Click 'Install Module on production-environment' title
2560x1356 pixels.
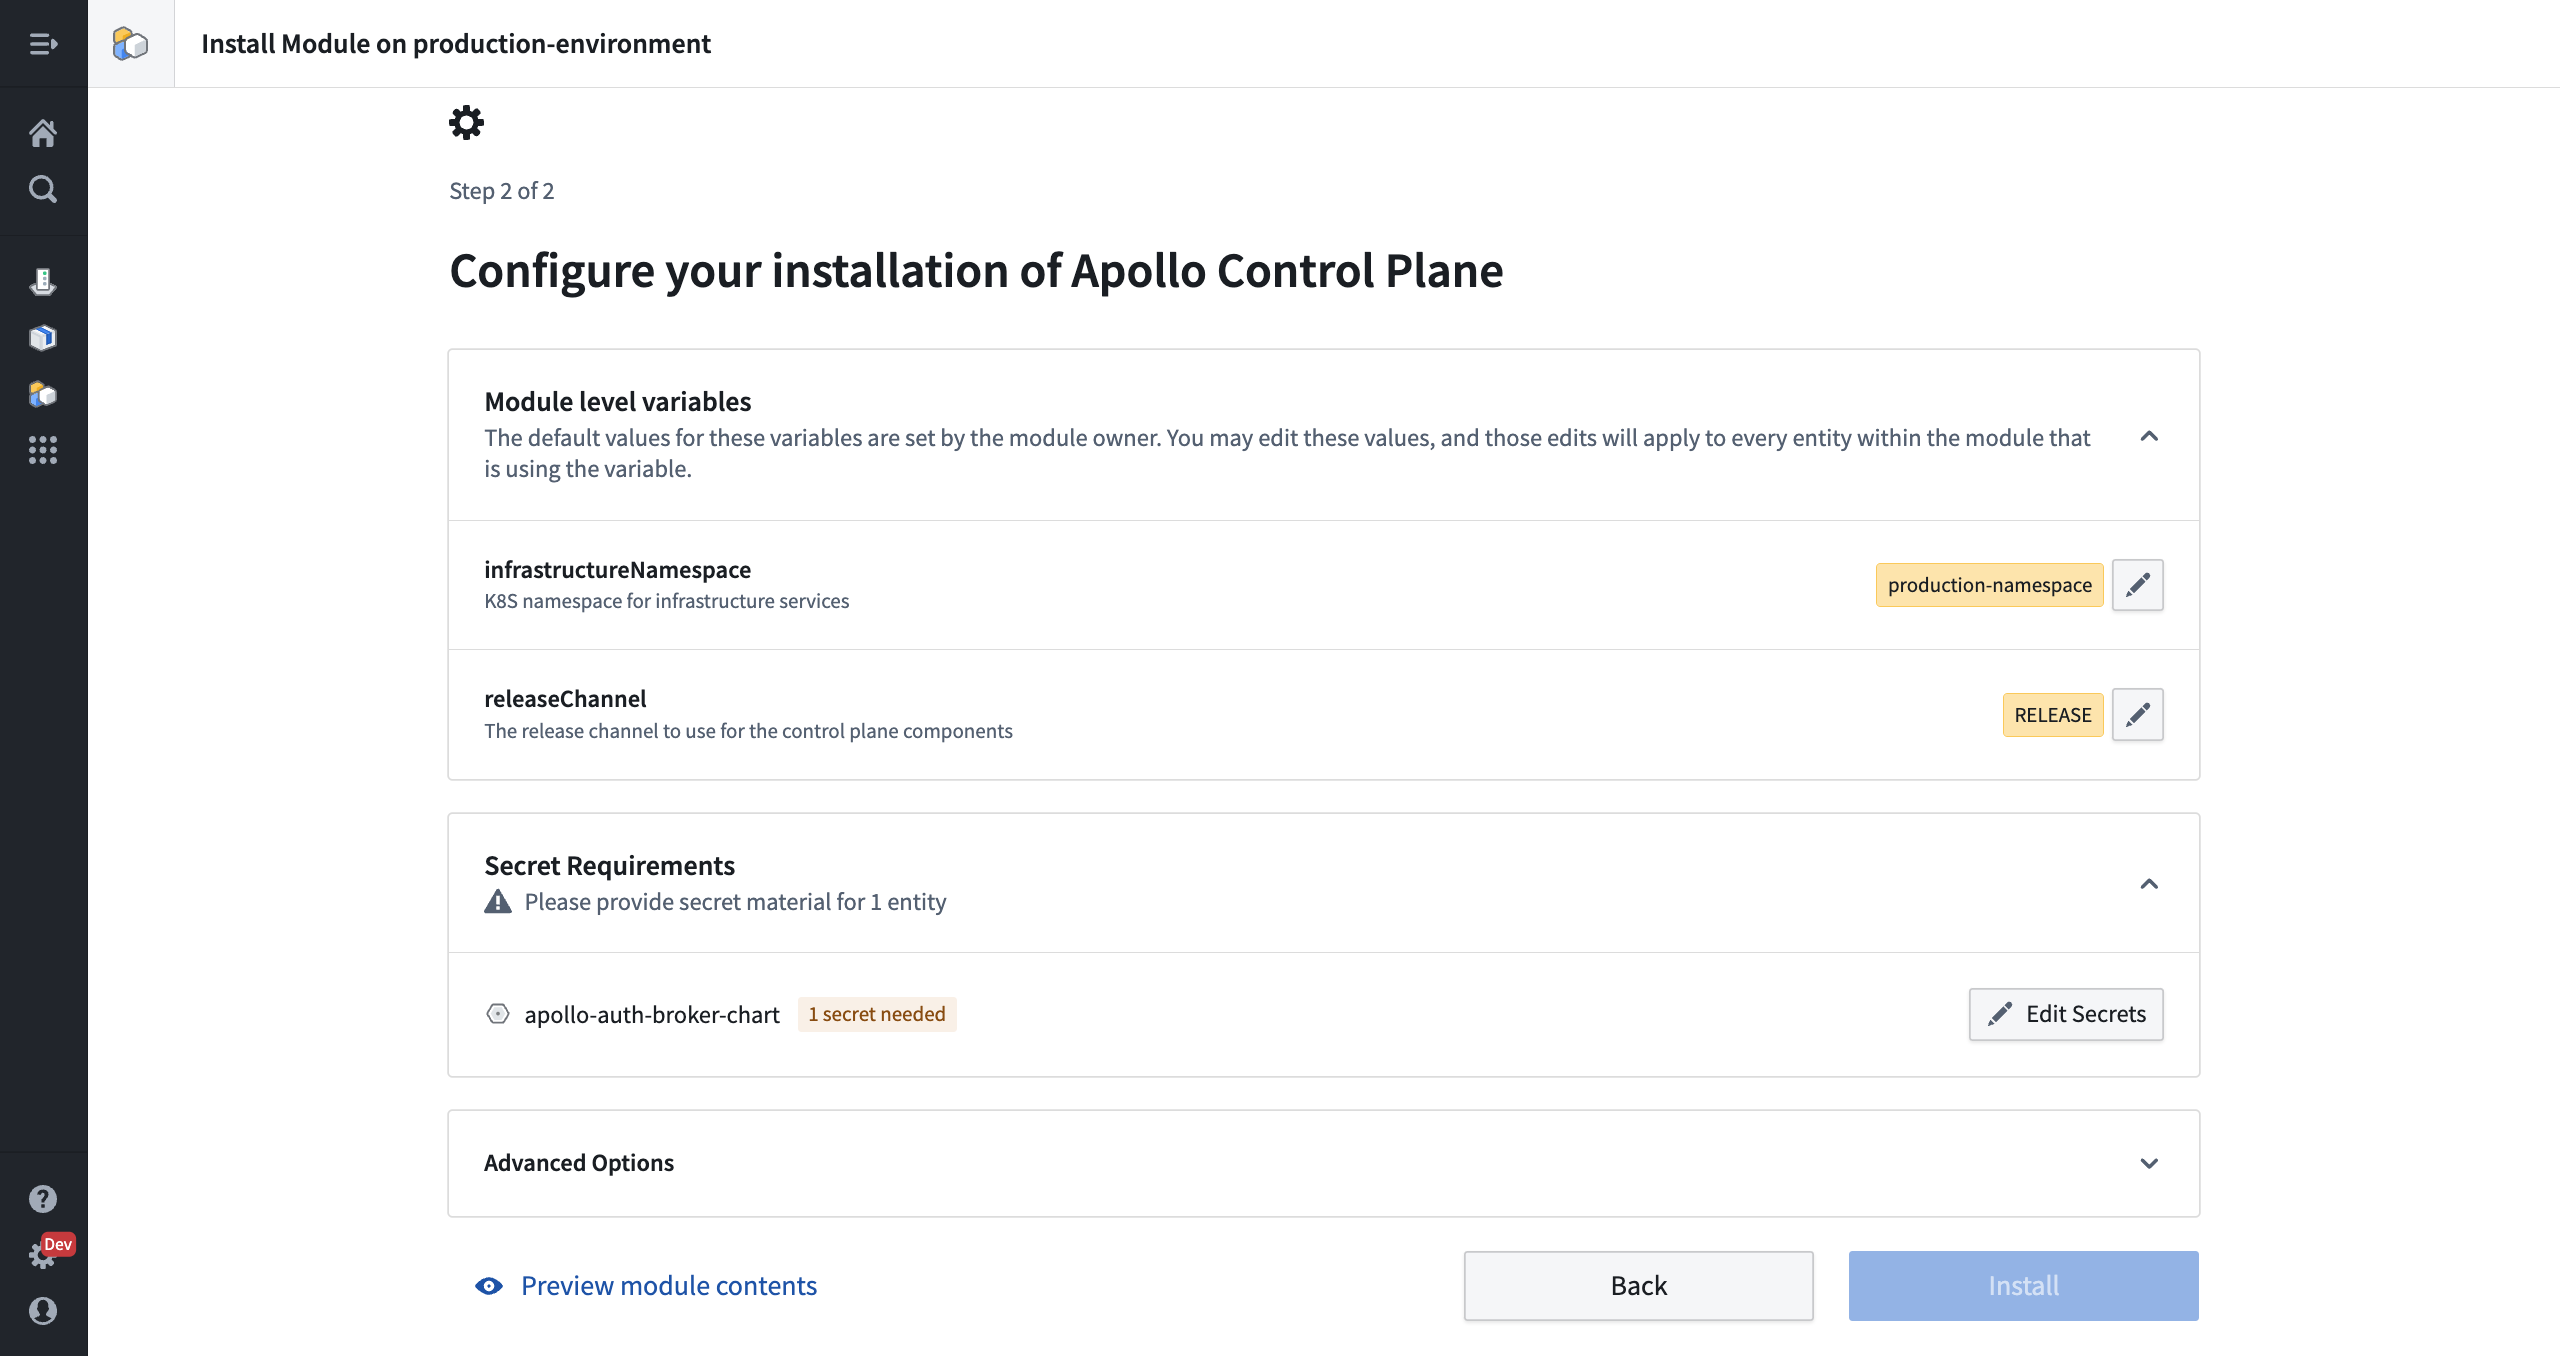pyautogui.click(x=456, y=44)
